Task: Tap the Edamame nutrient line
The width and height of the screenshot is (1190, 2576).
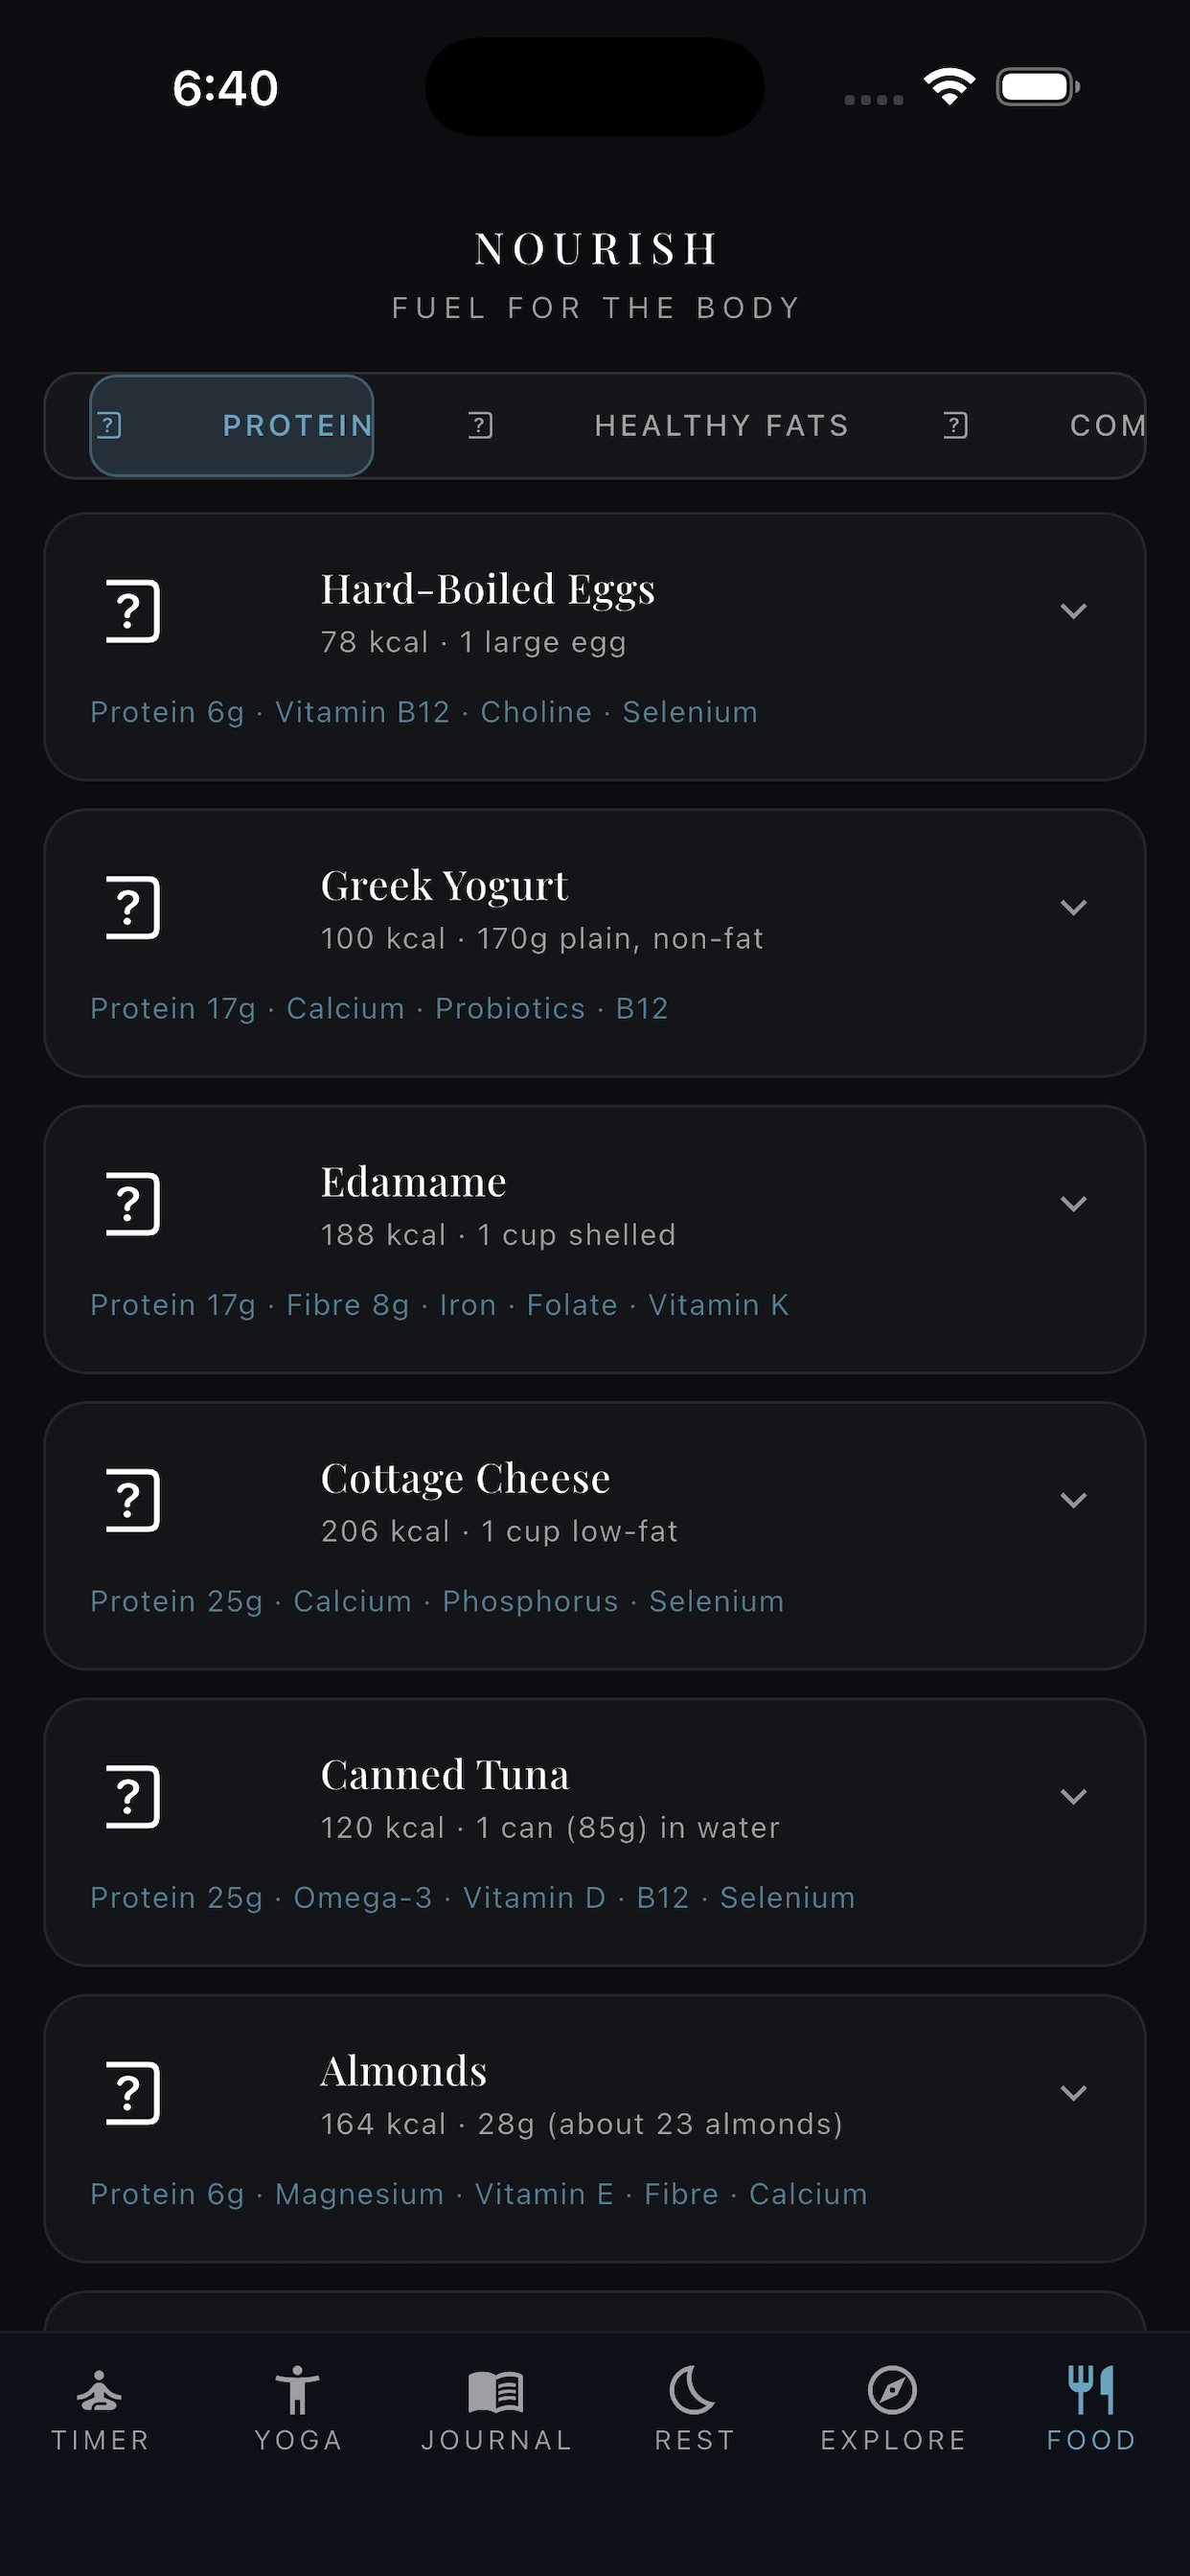Action: click(x=439, y=1305)
